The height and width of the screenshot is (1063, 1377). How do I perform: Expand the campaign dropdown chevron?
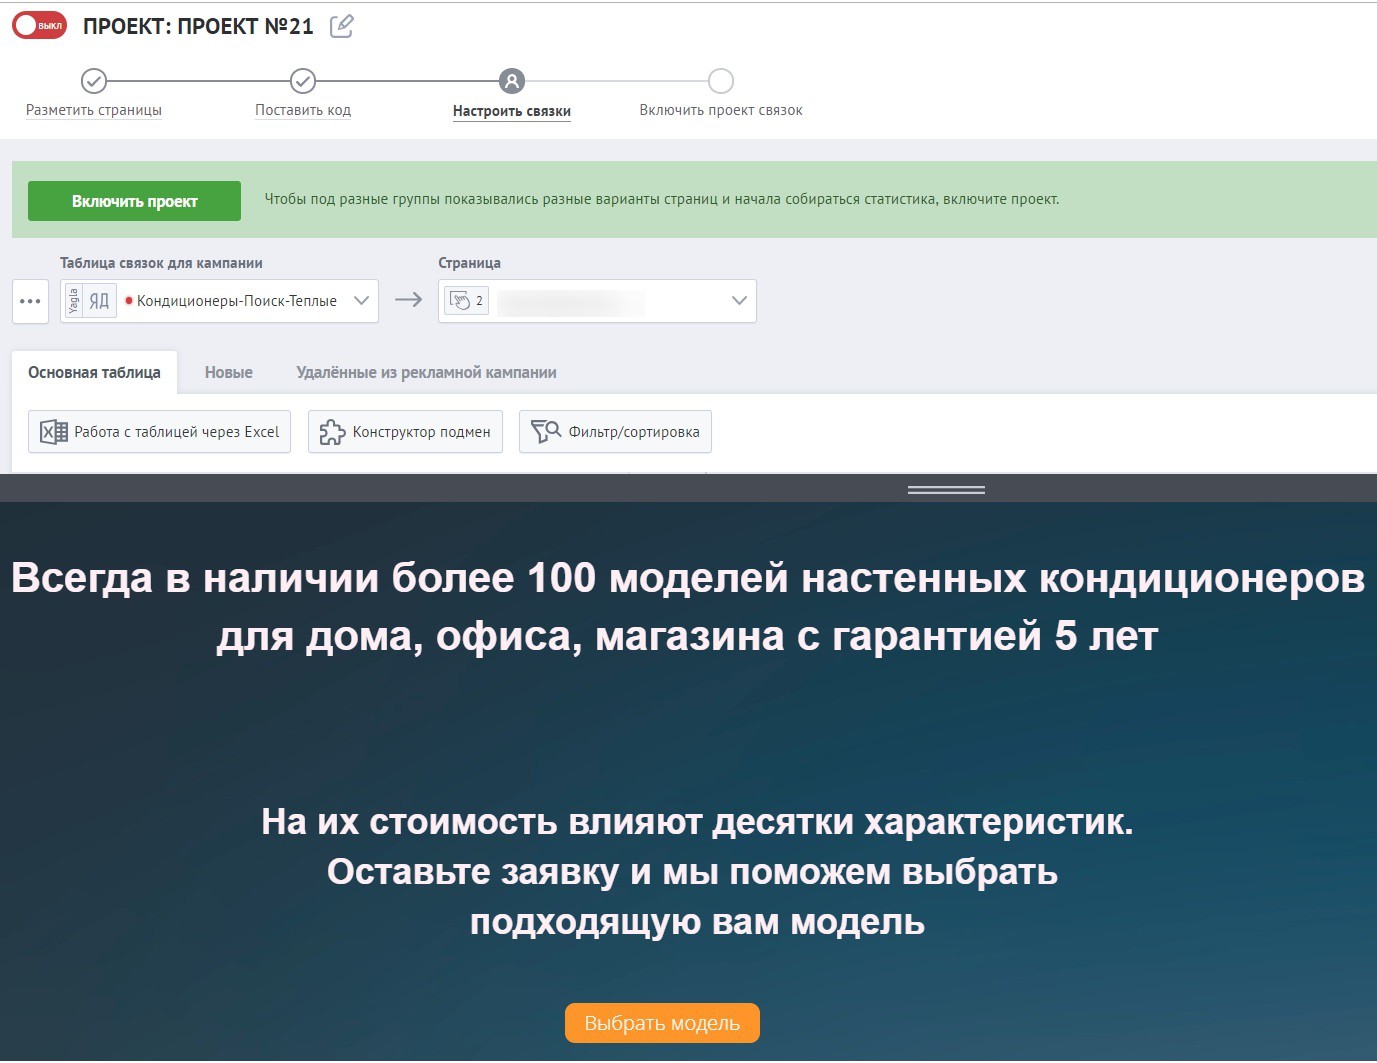[x=362, y=301]
